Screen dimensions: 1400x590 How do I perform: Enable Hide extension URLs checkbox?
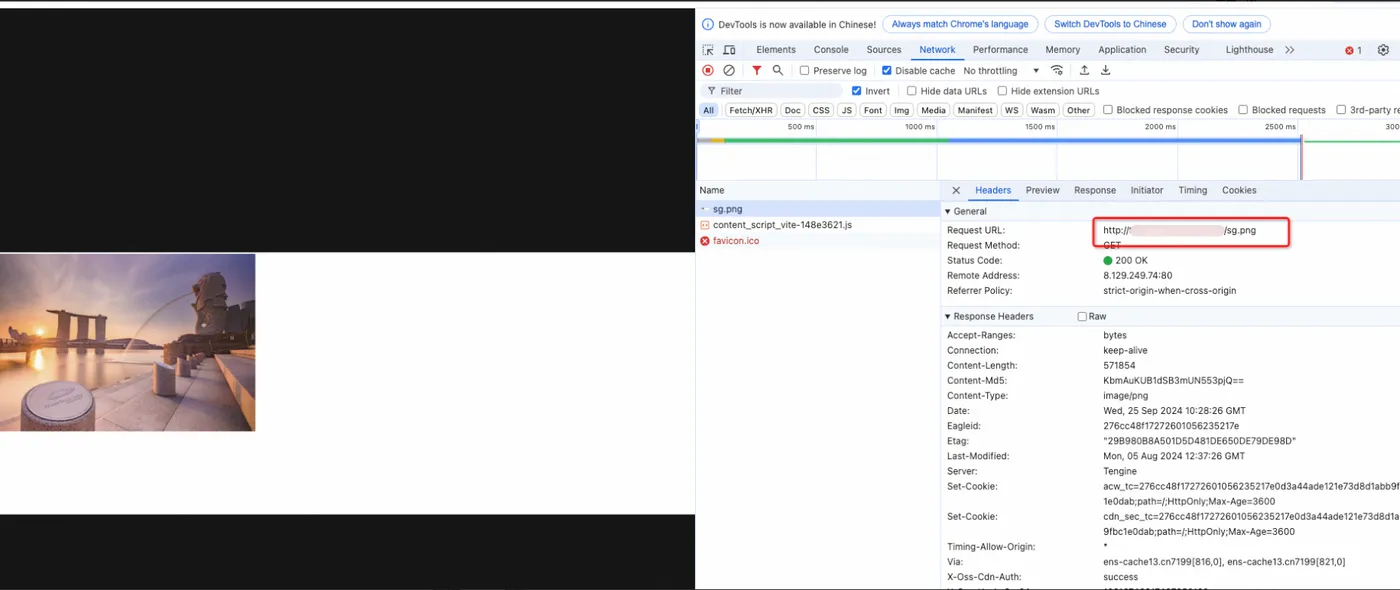(1002, 91)
